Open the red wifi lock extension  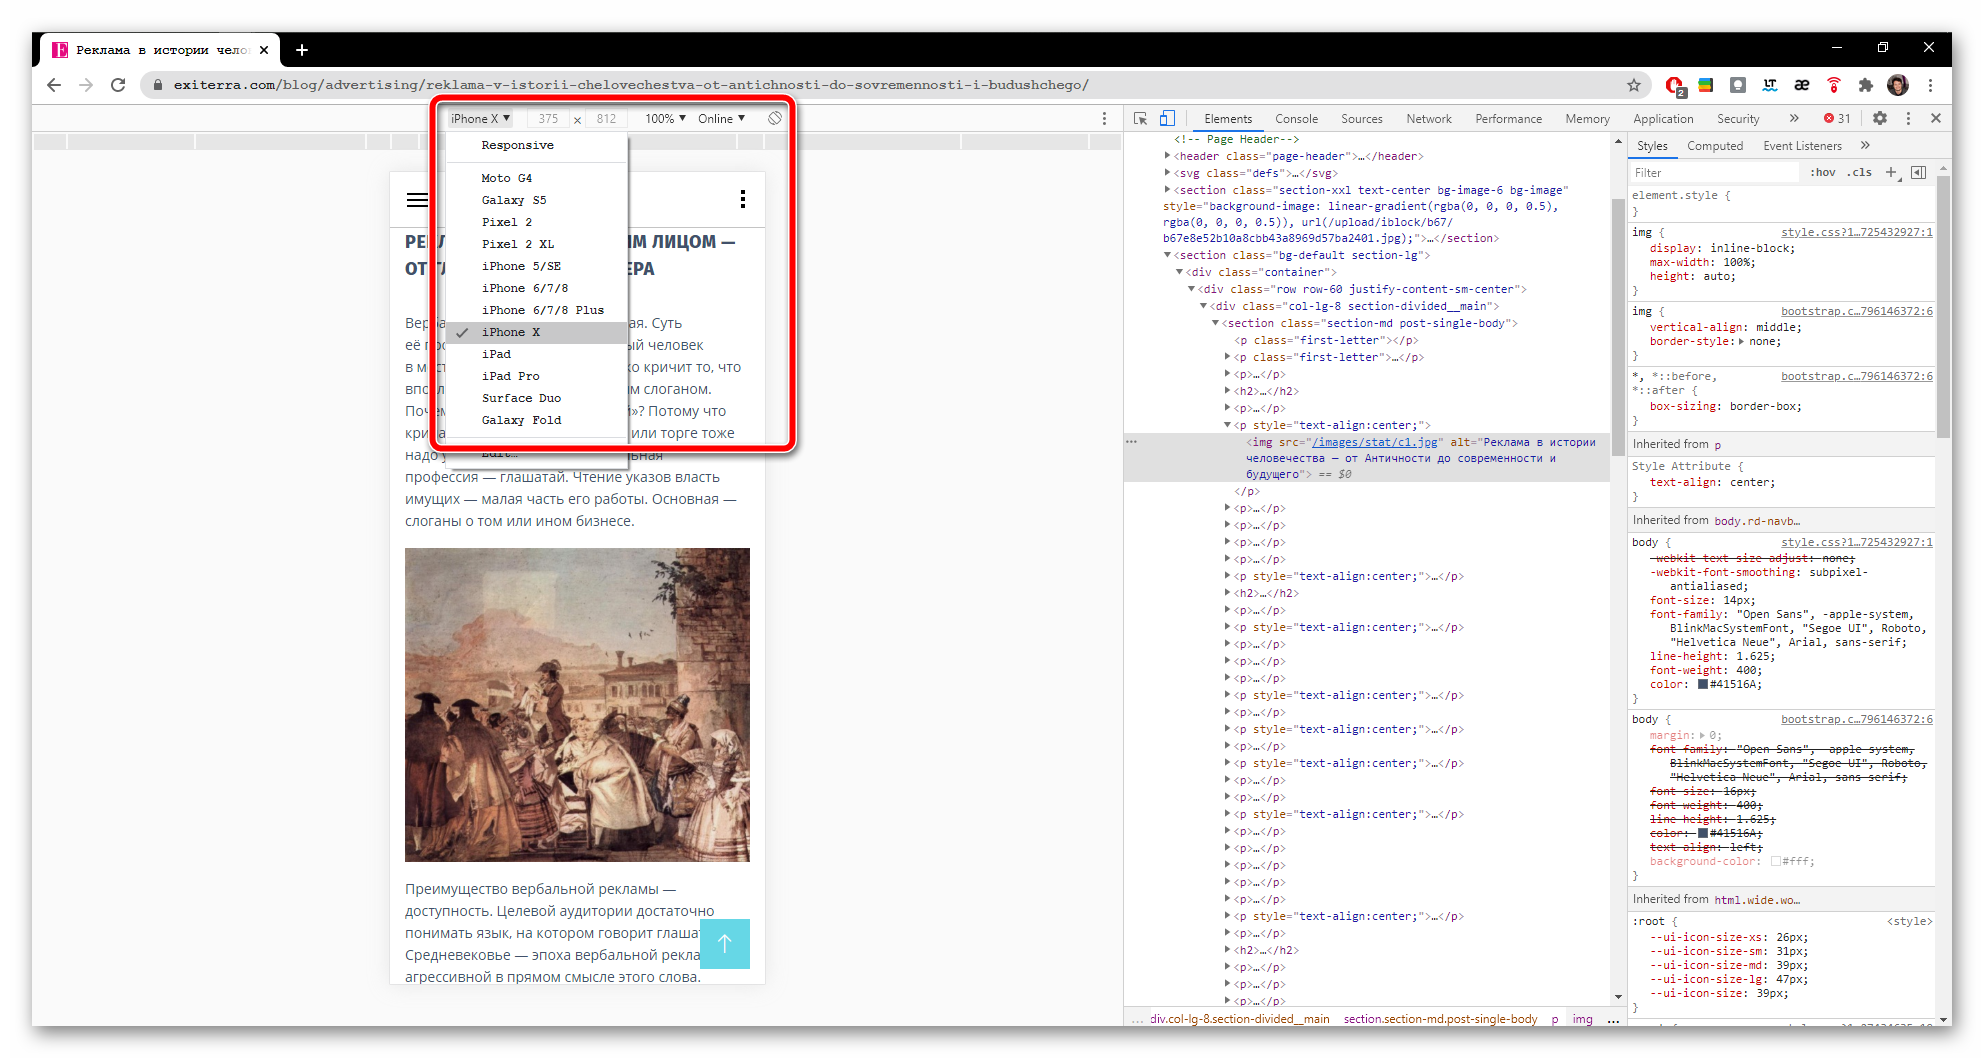tap(1834, 85)
